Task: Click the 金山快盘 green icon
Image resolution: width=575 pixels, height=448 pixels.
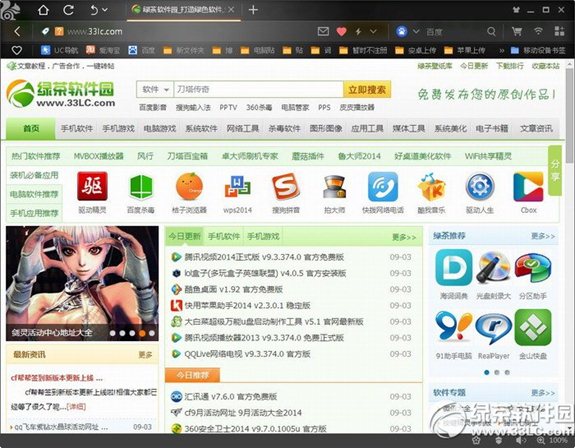Action: (x=533, y=327)
